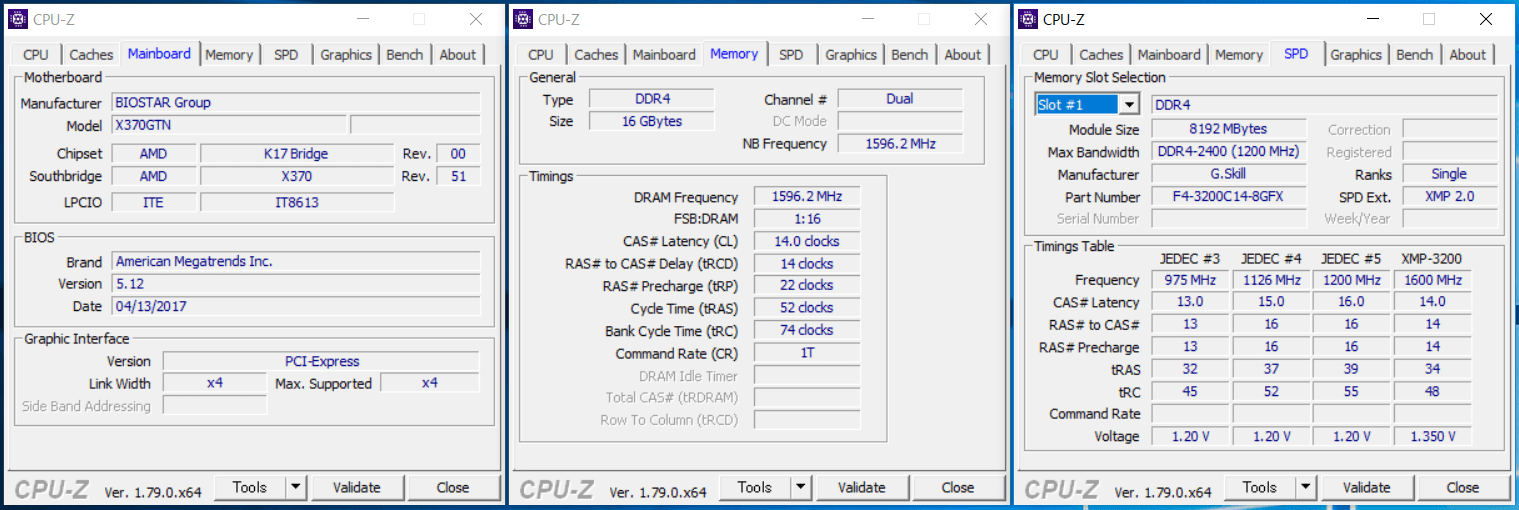Click CPU-Z app icon in SPD window title bar
The height and width of the screenshot is (510, 1519).
click(1028, 19)
